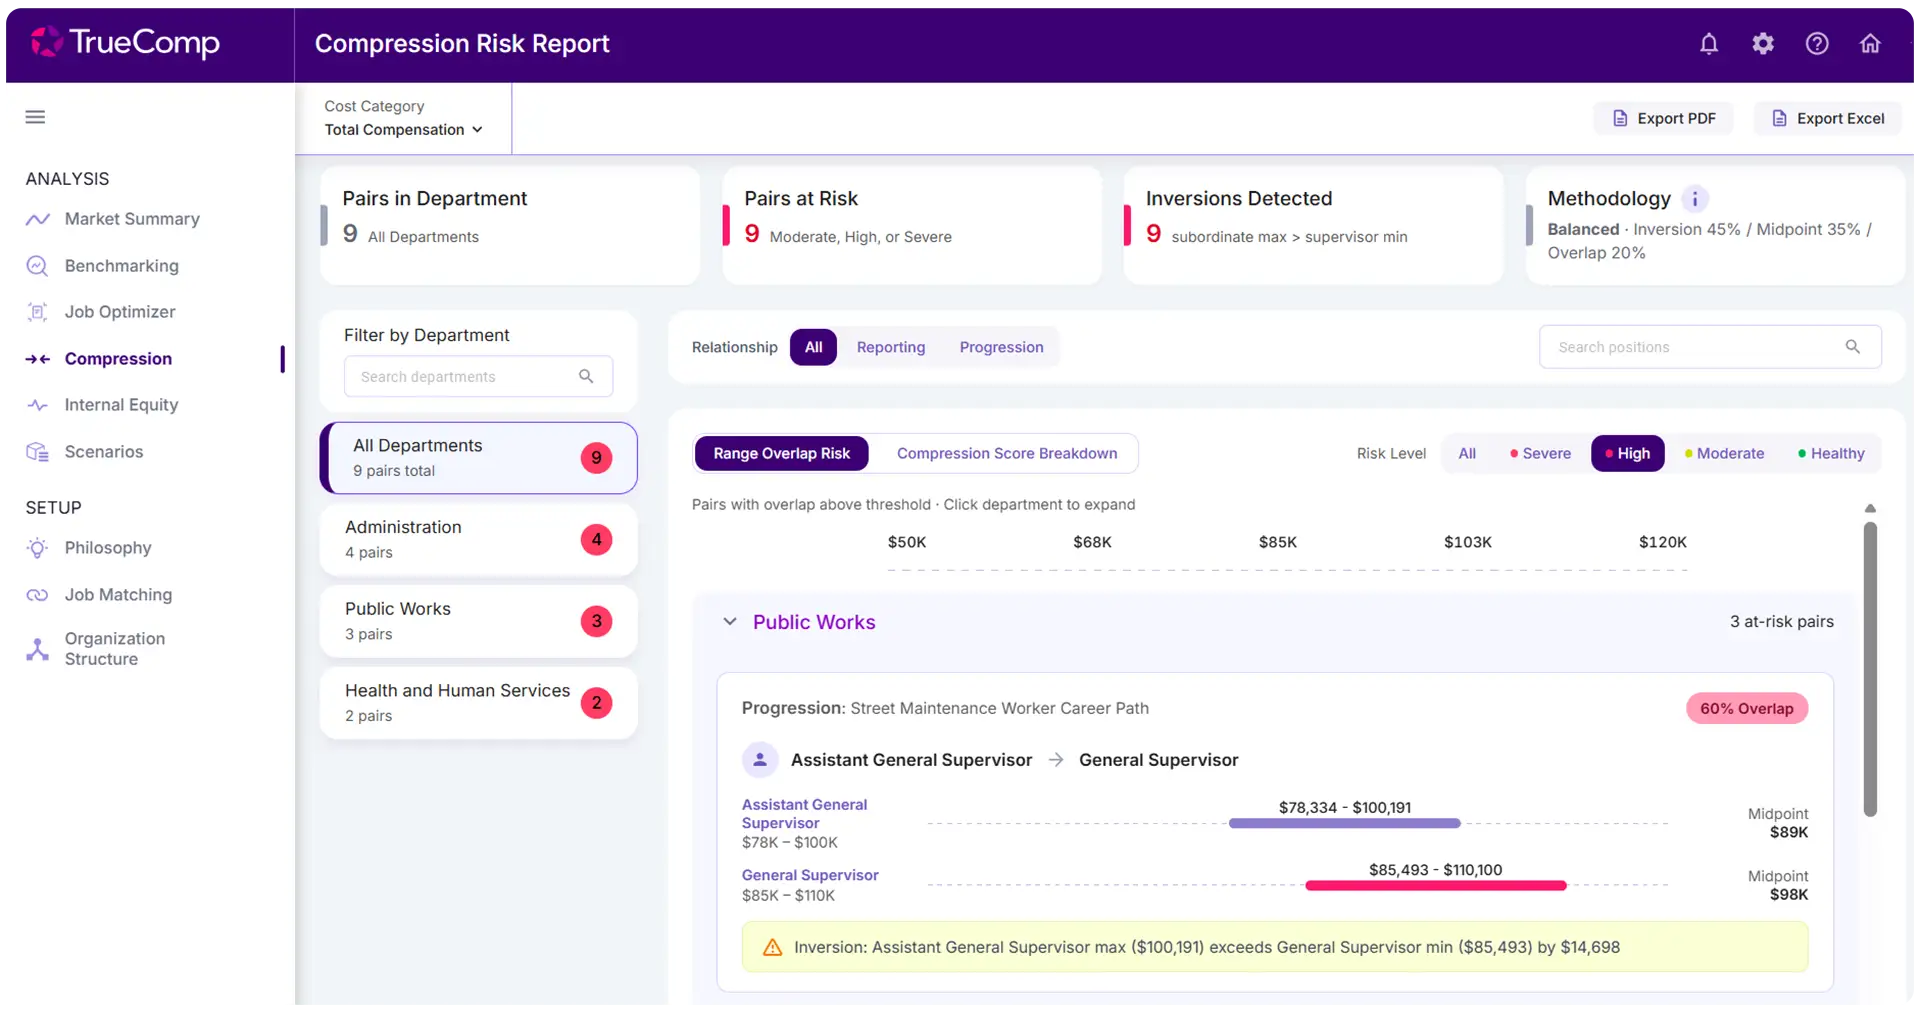Viewport: 1920px width, 1012px height.
Task: Click the 60% Overlap badge
Action: pos(1746,709)
